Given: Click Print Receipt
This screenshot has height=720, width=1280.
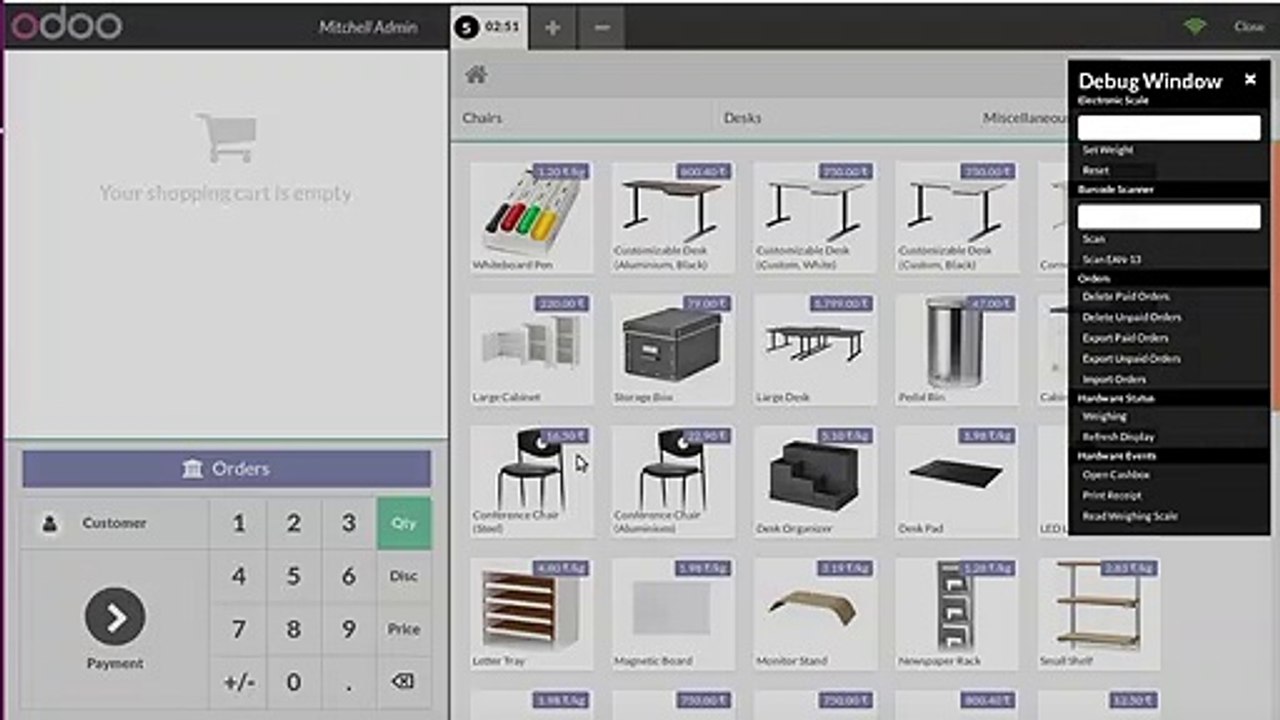Looking at the screenshot, I should click(1112, 495).
